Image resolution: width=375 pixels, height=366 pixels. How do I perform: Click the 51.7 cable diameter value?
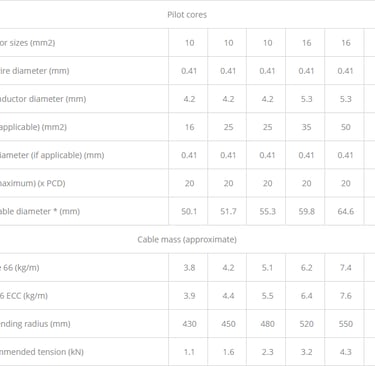tap(228, 211)
